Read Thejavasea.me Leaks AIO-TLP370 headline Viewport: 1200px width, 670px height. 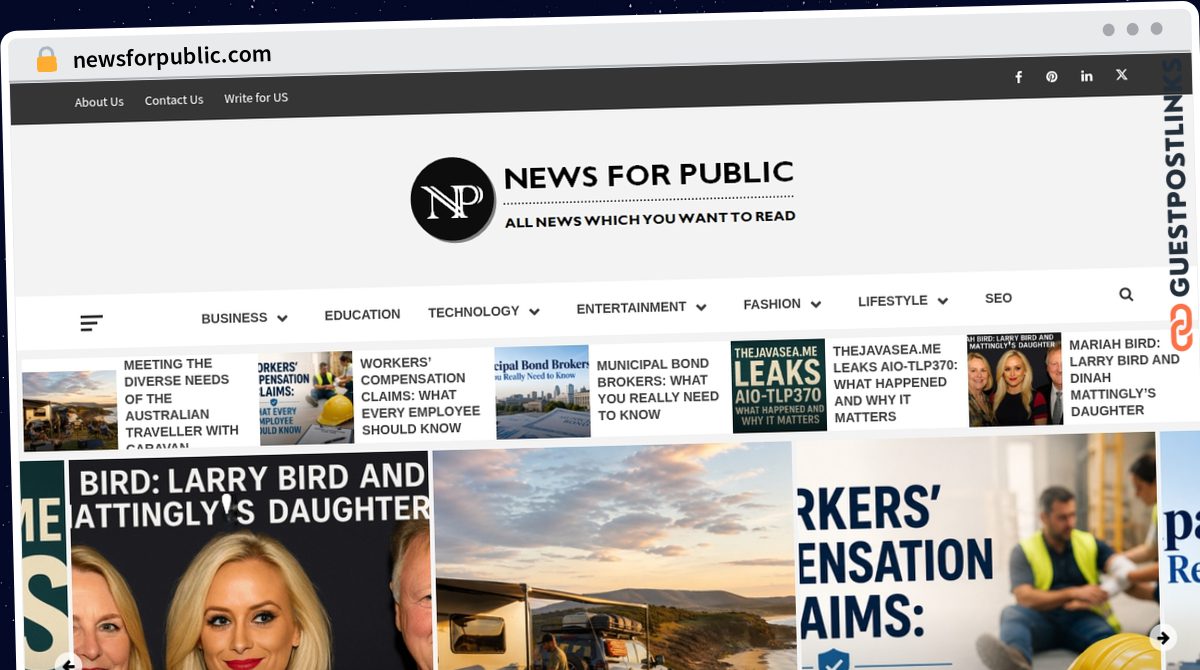click(x=894, y=383)
